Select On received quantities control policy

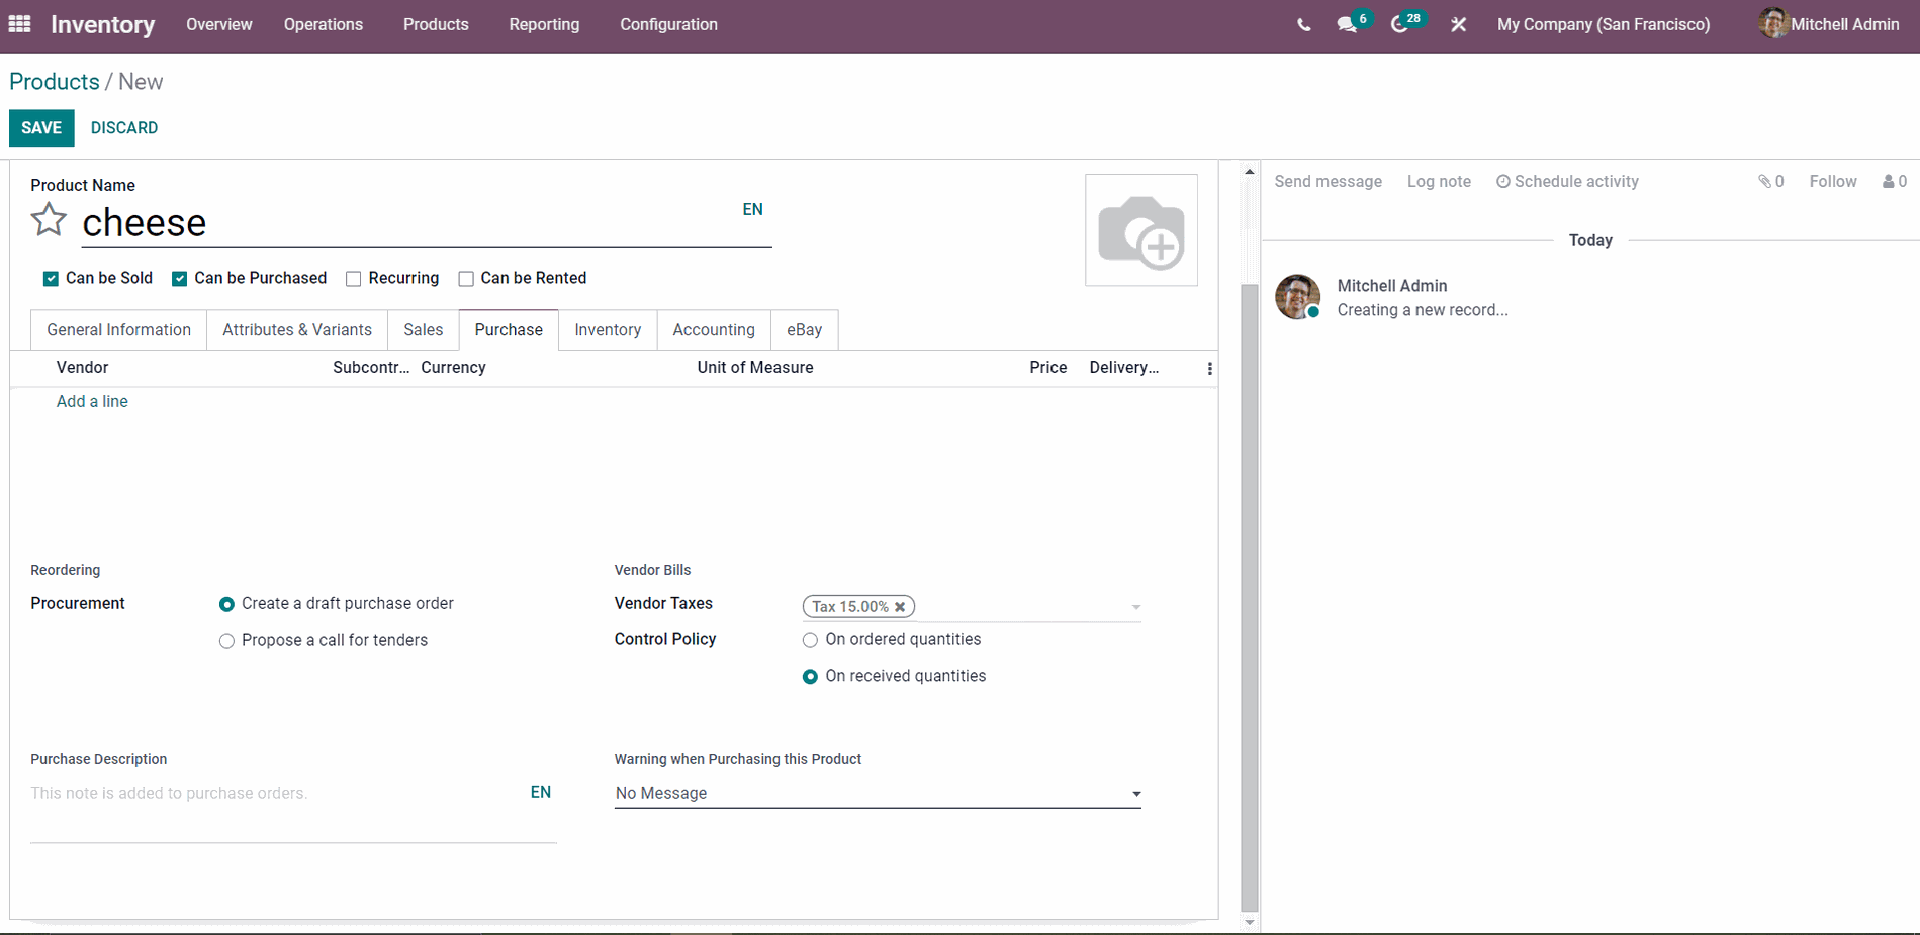tap(810, 677)
